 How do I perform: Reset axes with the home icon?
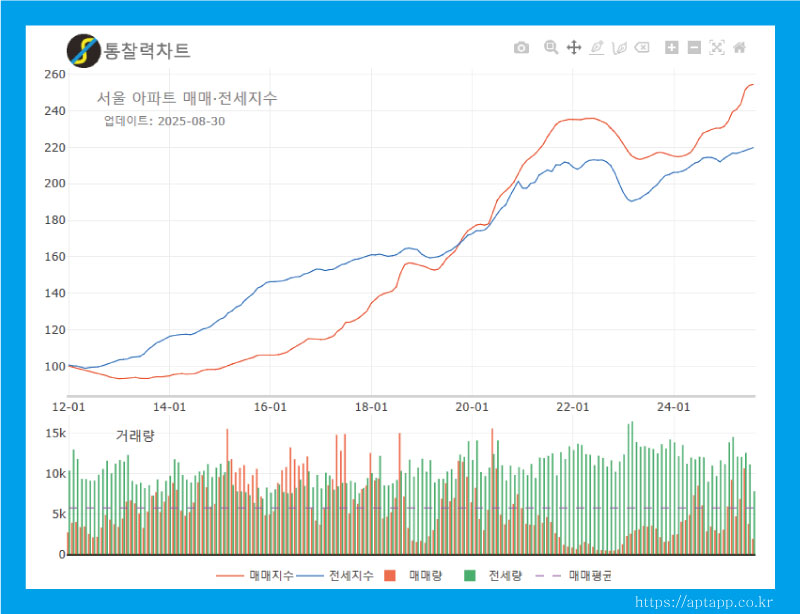[x=740, y=48]
